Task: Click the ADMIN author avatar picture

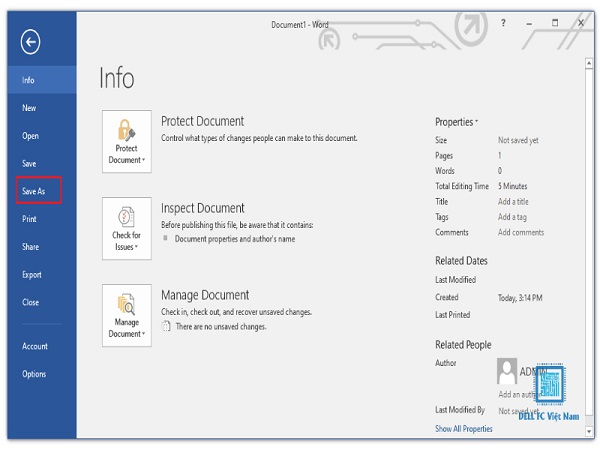Action: coord(507,371)
